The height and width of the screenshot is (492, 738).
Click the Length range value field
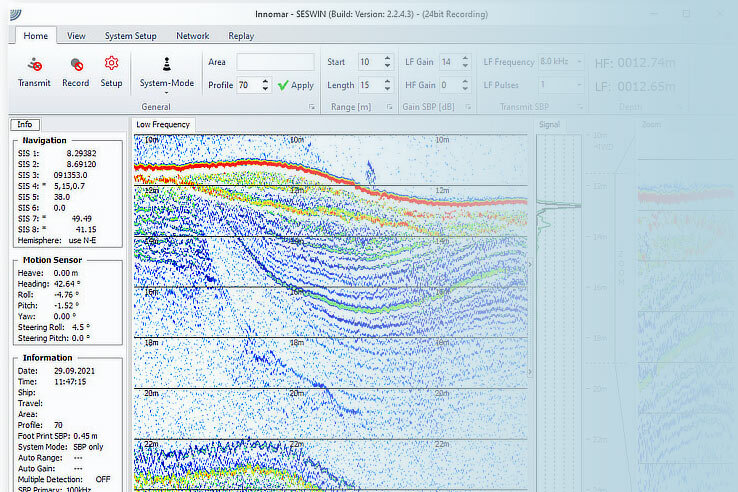(x=370, y=85)
